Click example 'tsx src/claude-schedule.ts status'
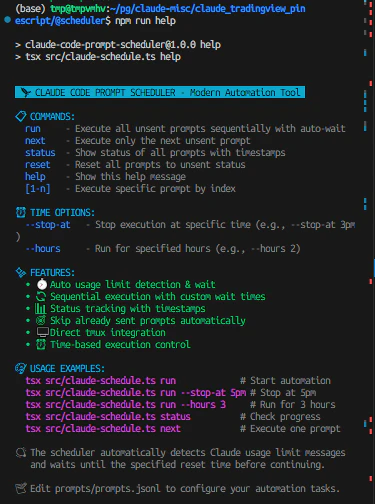 [x=108, y=417]
